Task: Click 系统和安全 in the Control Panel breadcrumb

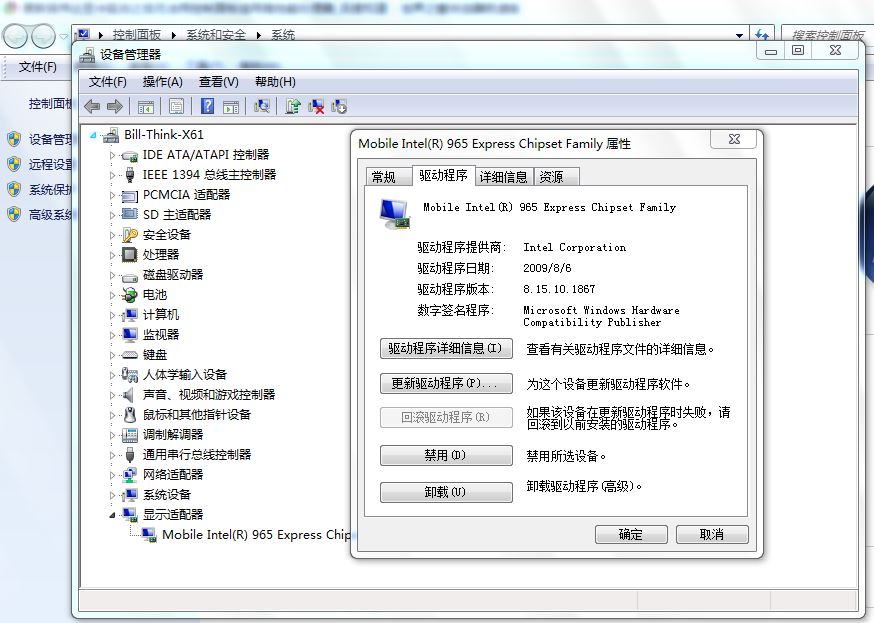Action: coord(216,35)
